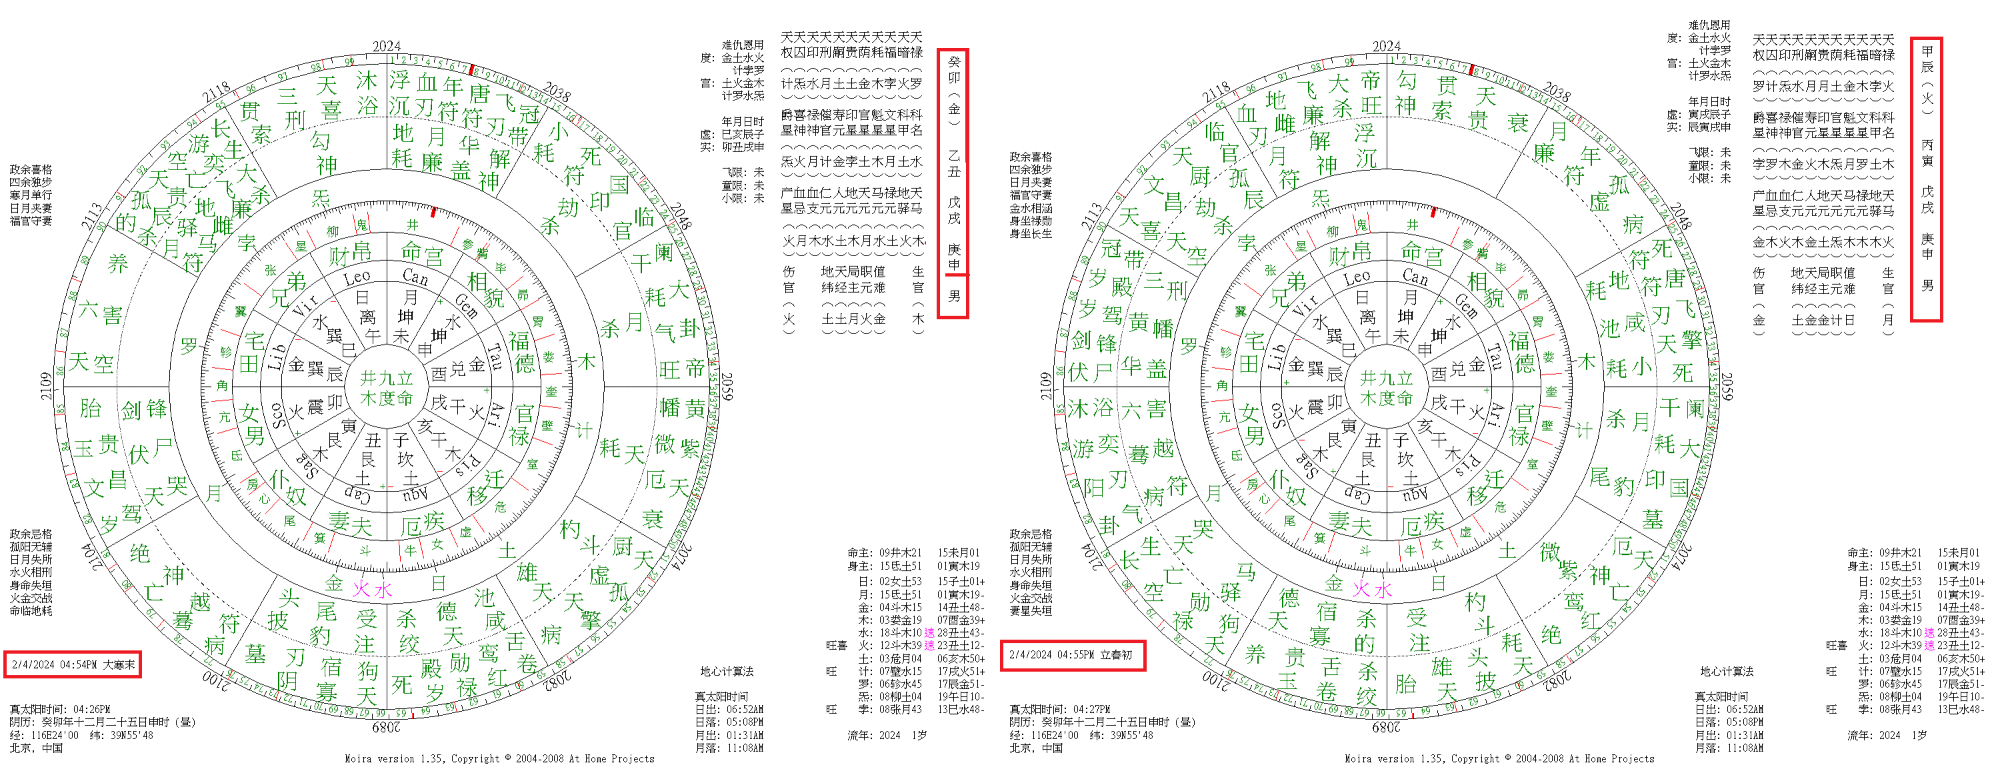Select the 丙寅 month pillar in right chart

(1927, 152)
